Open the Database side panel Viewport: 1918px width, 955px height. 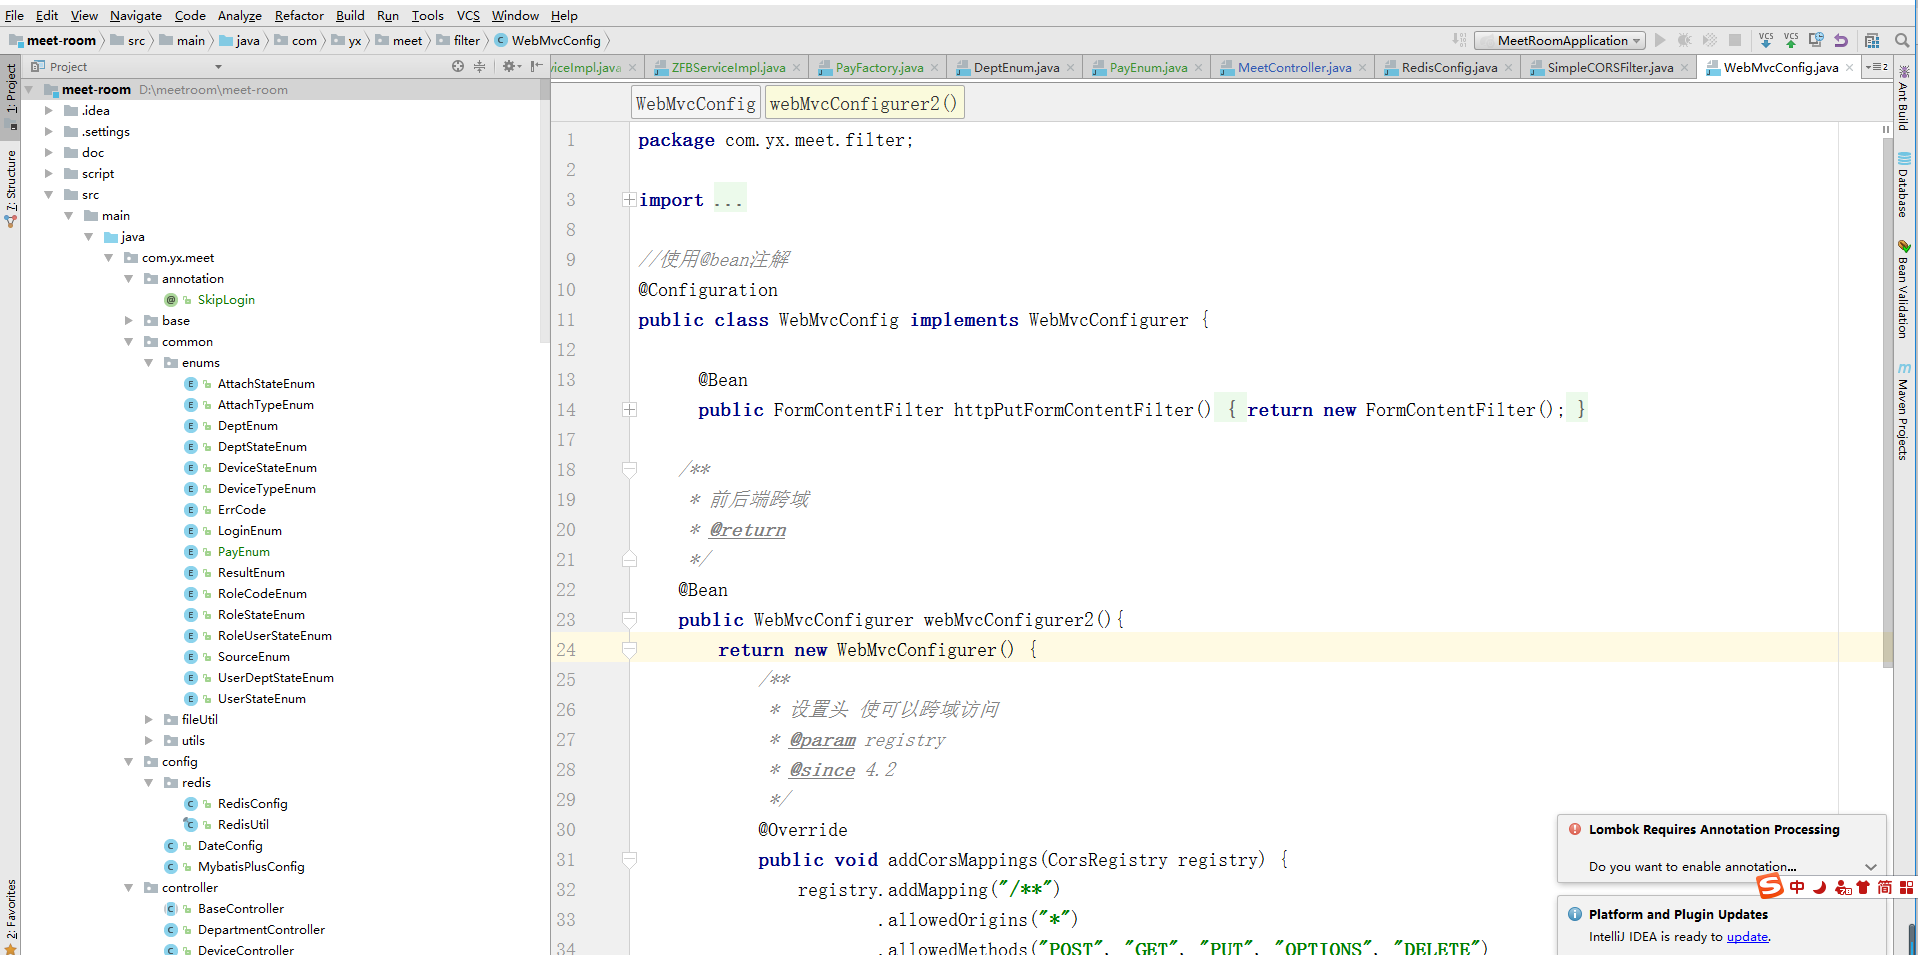[x=1903, y=185]
